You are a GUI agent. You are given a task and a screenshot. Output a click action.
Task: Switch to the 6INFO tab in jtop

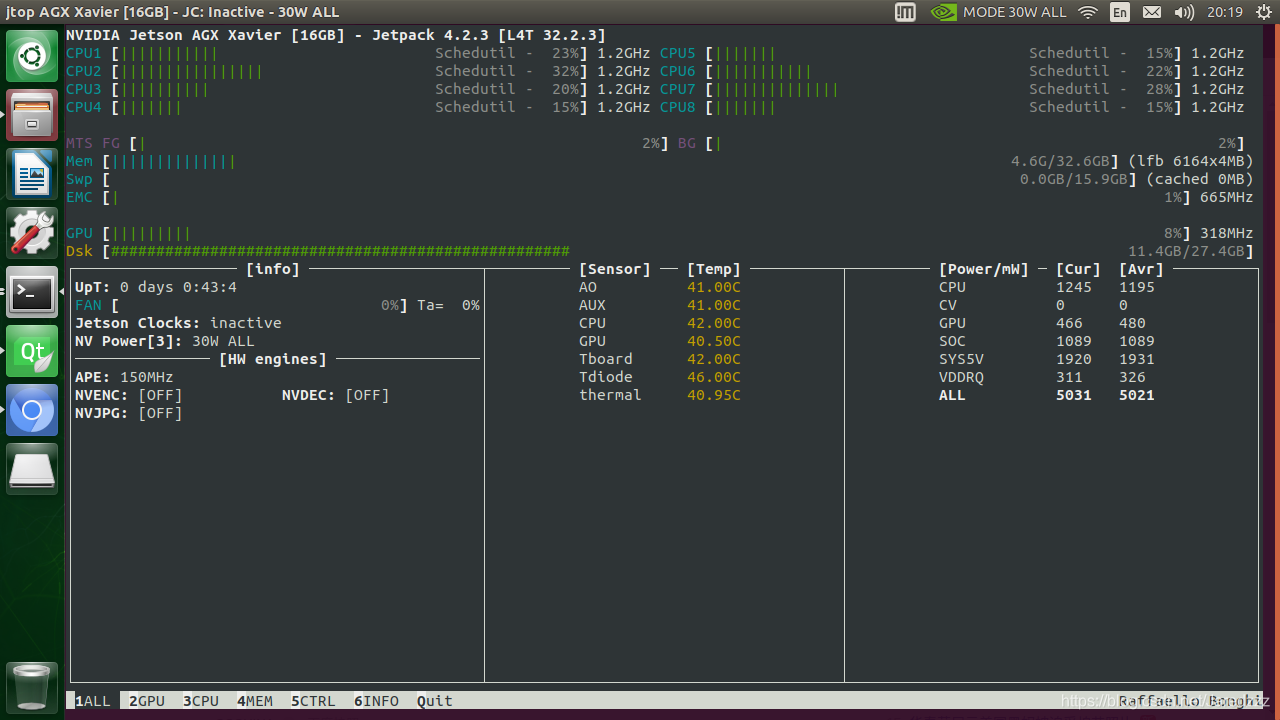point(377,701)
